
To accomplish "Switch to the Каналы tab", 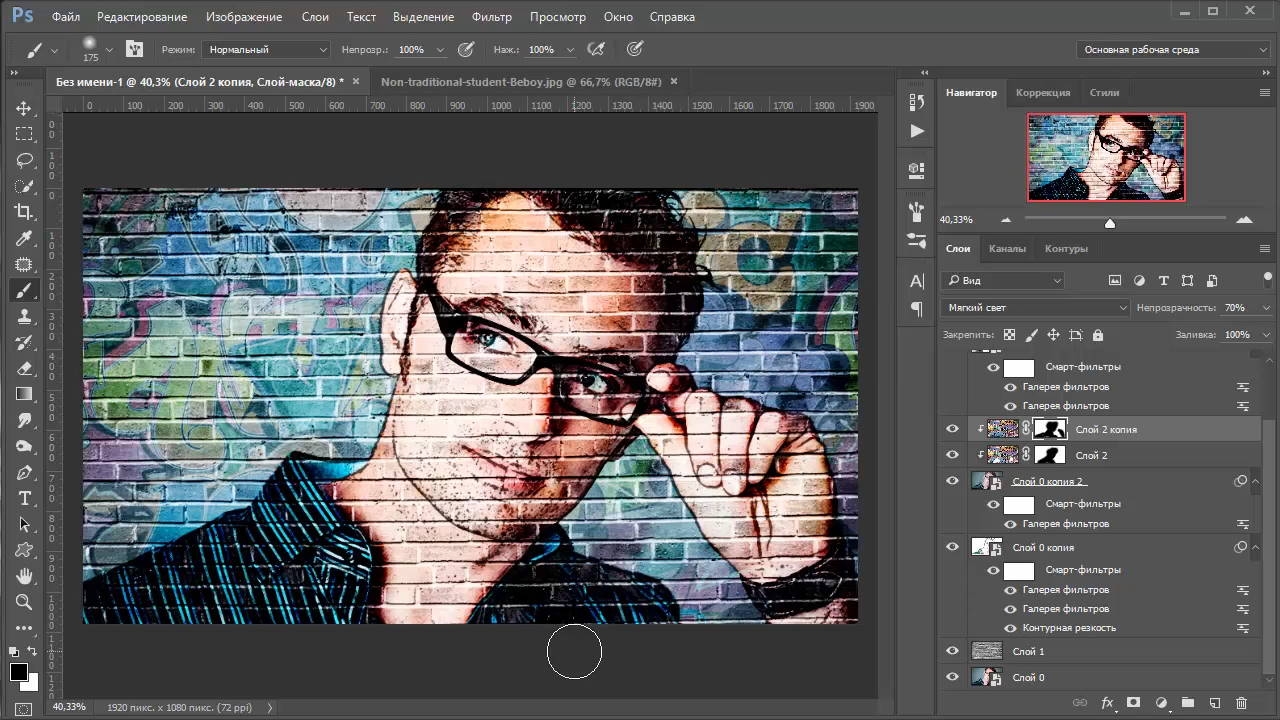I will coord(1007,248).
